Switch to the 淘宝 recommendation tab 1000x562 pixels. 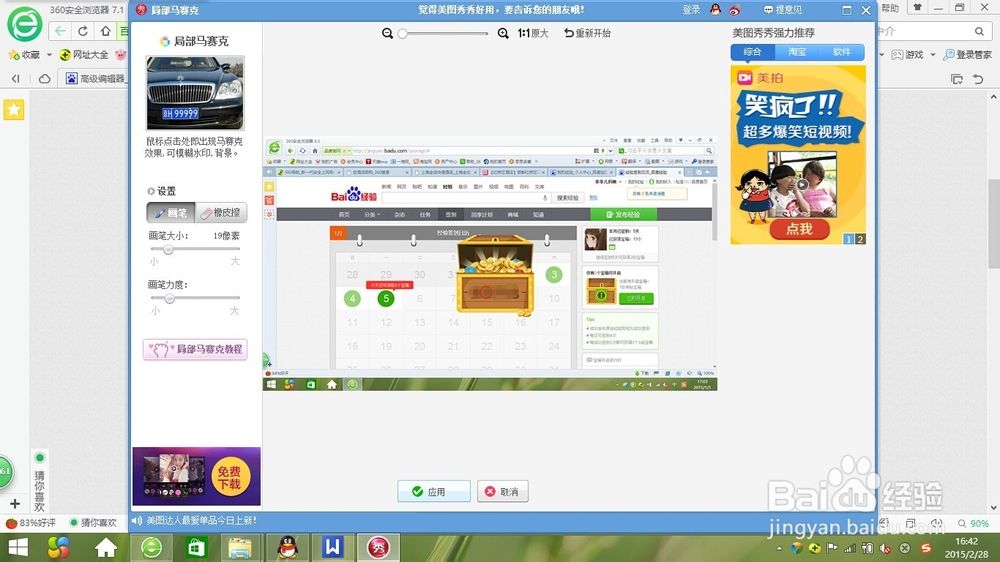coord(797,52)
